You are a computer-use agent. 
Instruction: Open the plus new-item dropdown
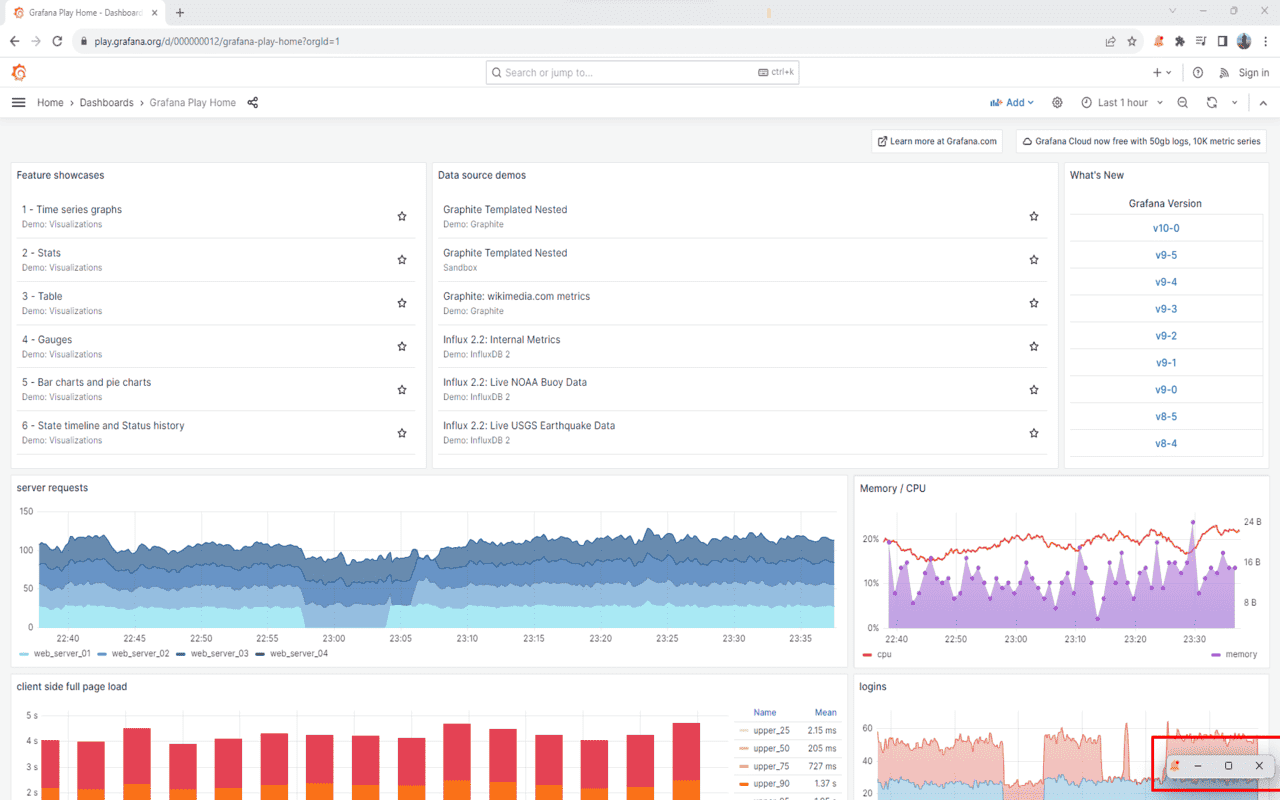point(1162,72)
